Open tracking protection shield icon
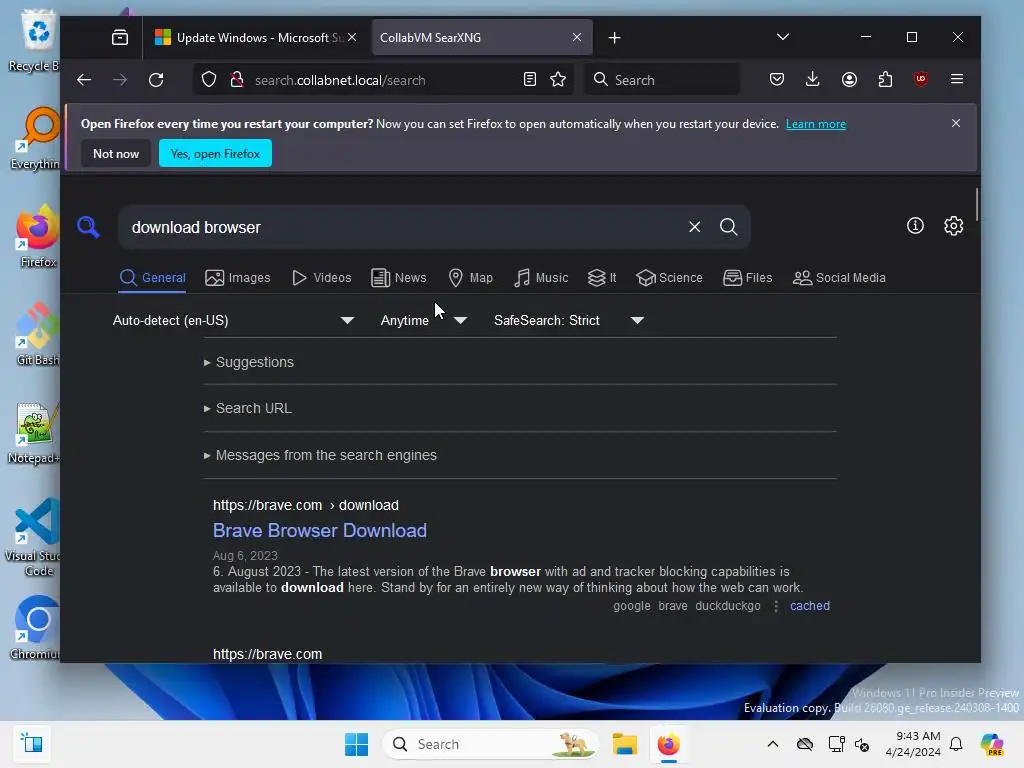 tap(208, 80)
